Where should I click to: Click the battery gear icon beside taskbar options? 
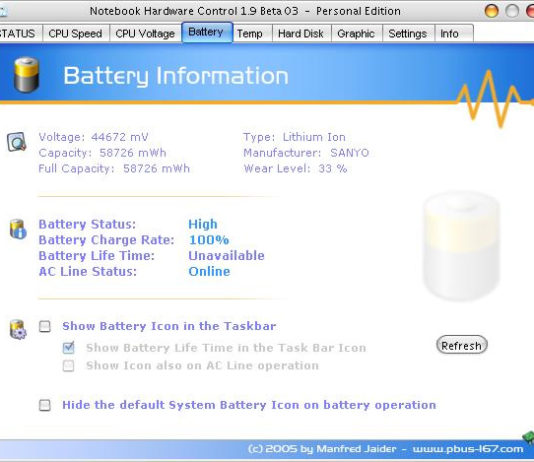18,330
